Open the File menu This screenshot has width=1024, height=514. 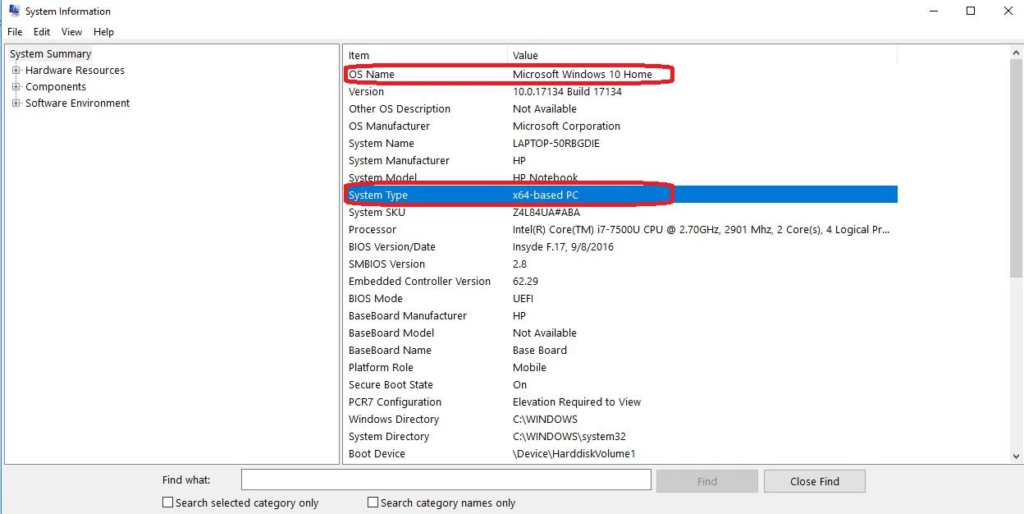14,32
